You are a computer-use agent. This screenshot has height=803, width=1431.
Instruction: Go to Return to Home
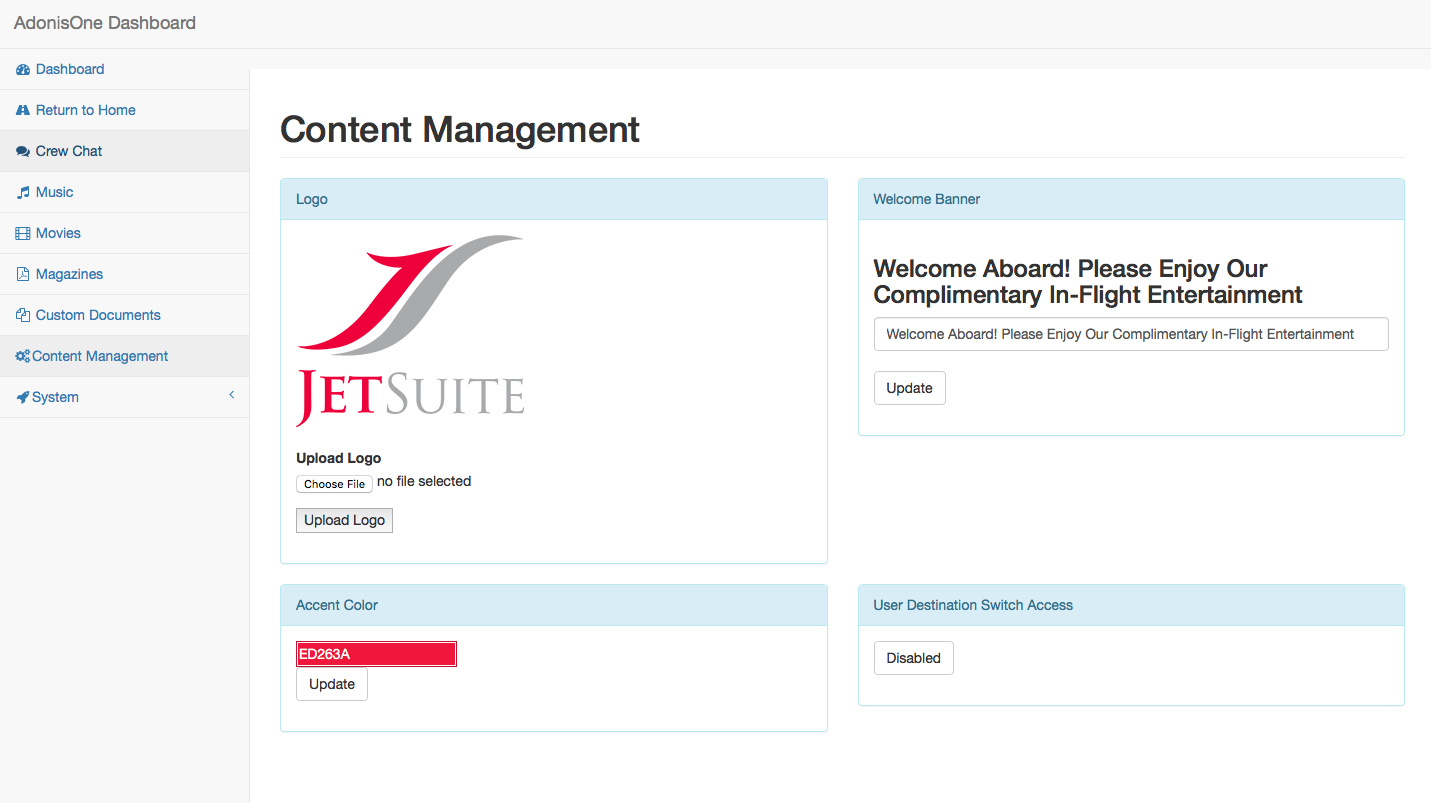coord(124,110)
